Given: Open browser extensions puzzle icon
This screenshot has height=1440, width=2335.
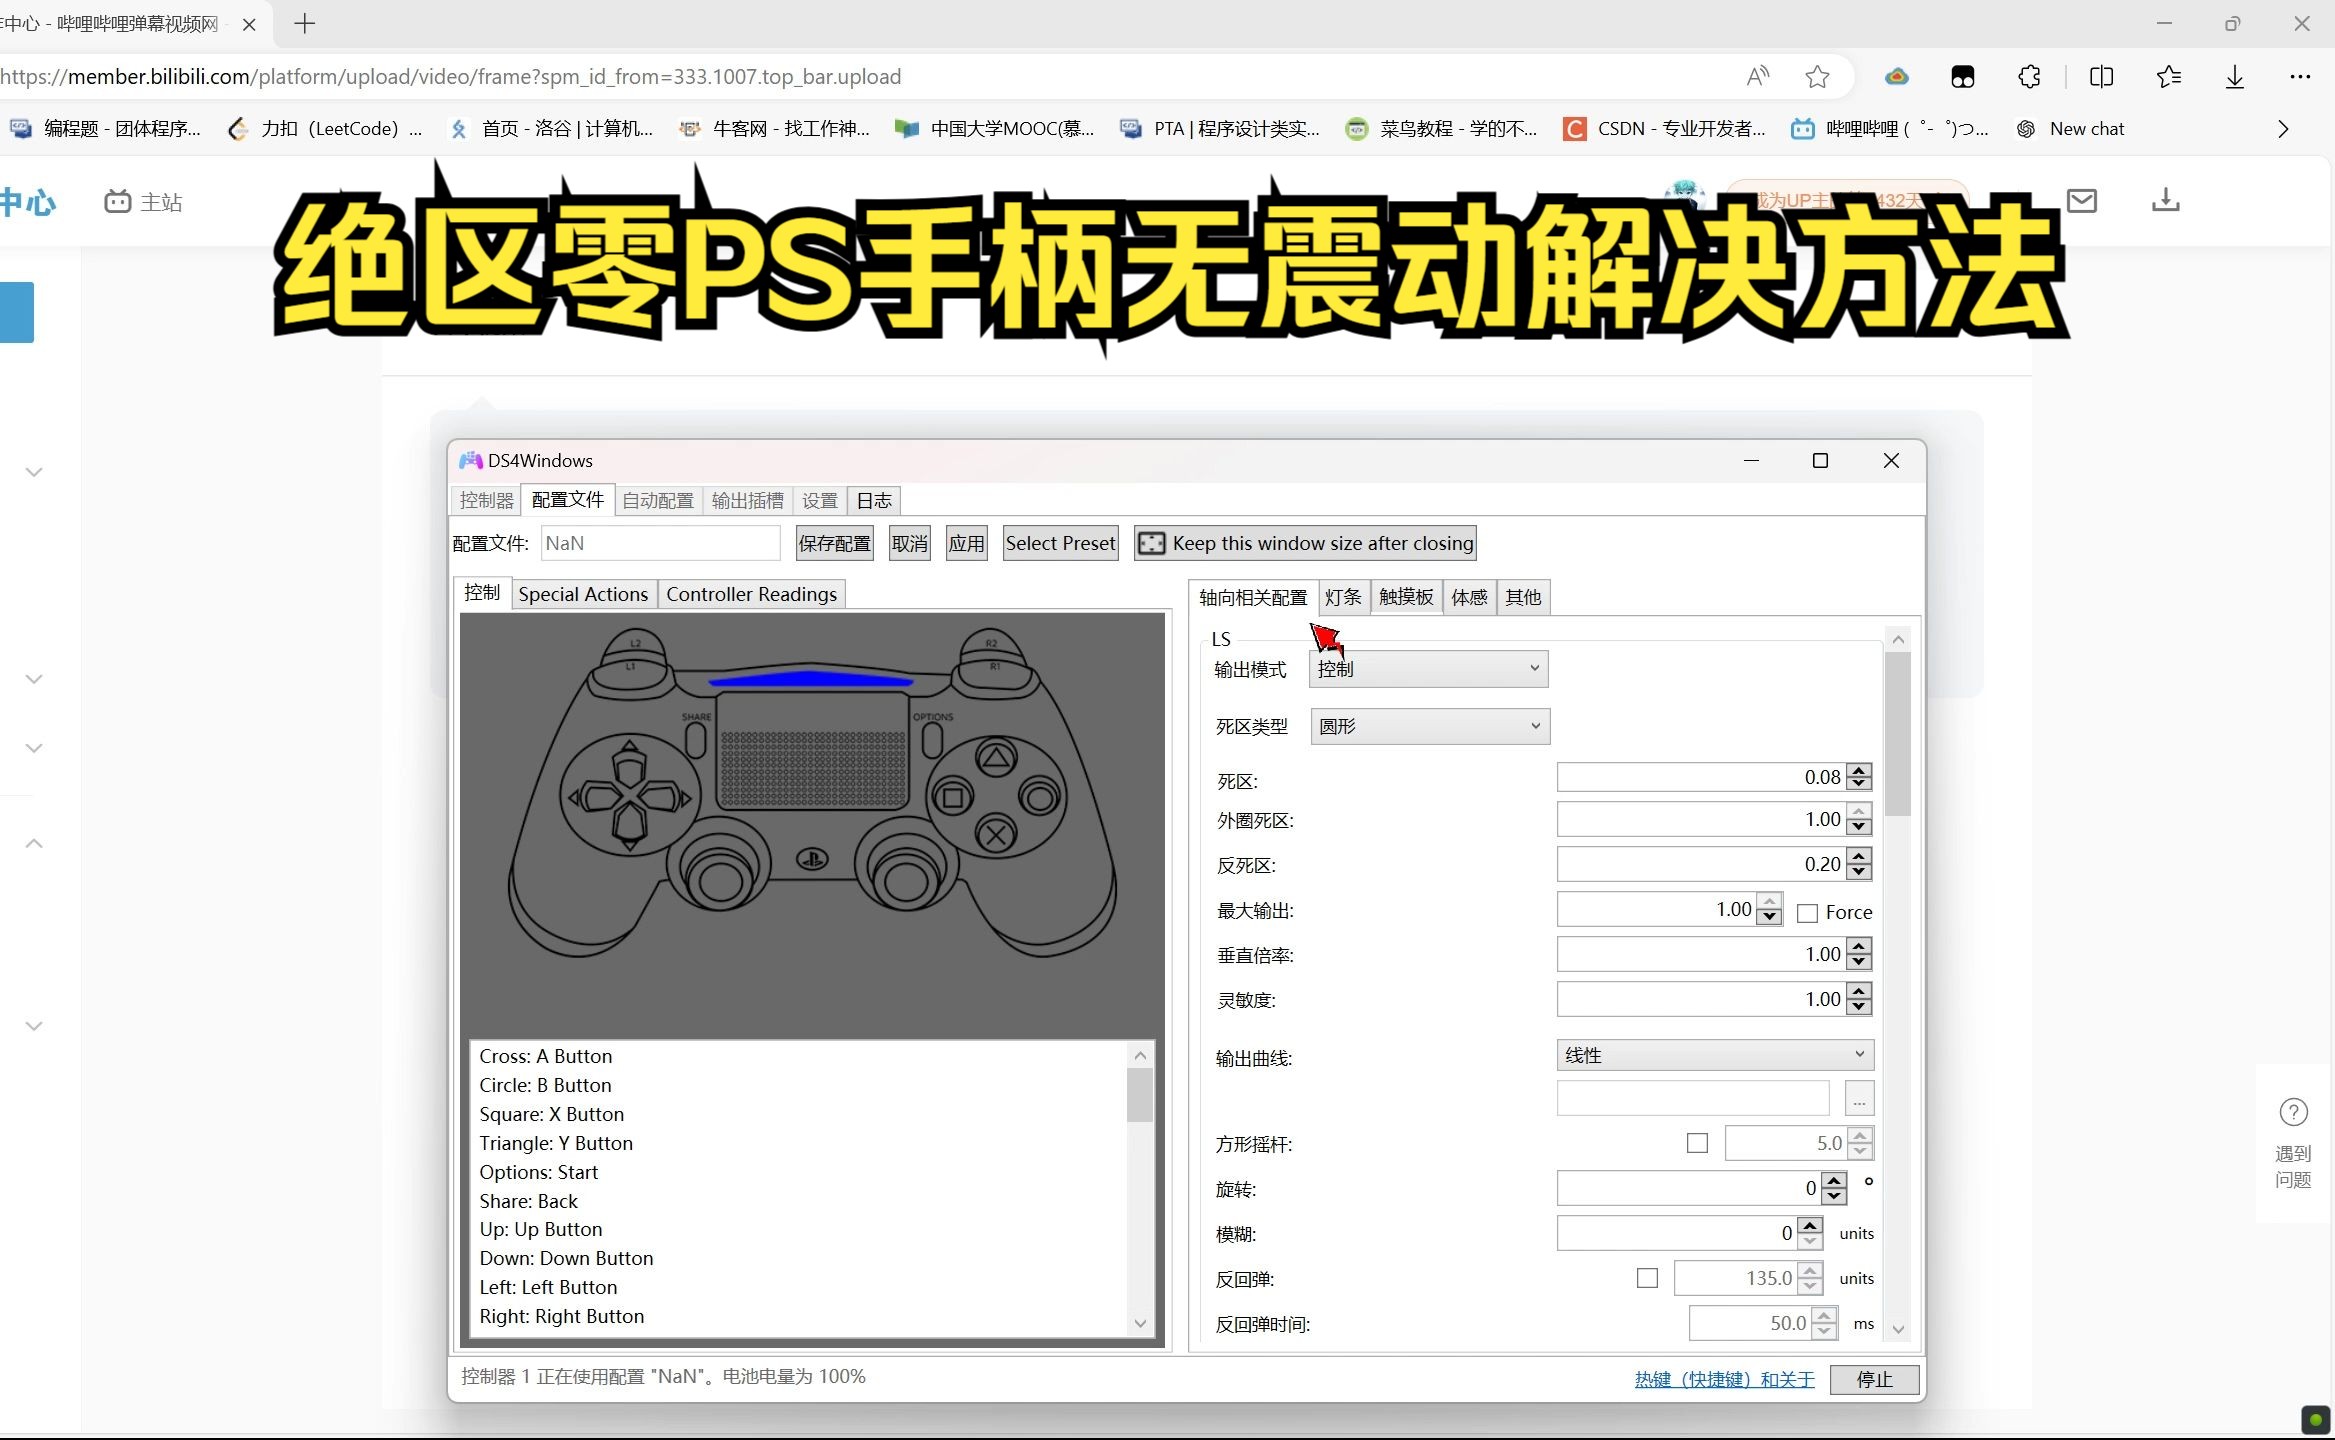Looking at the screenshot, I should (x=2029, y=77).
